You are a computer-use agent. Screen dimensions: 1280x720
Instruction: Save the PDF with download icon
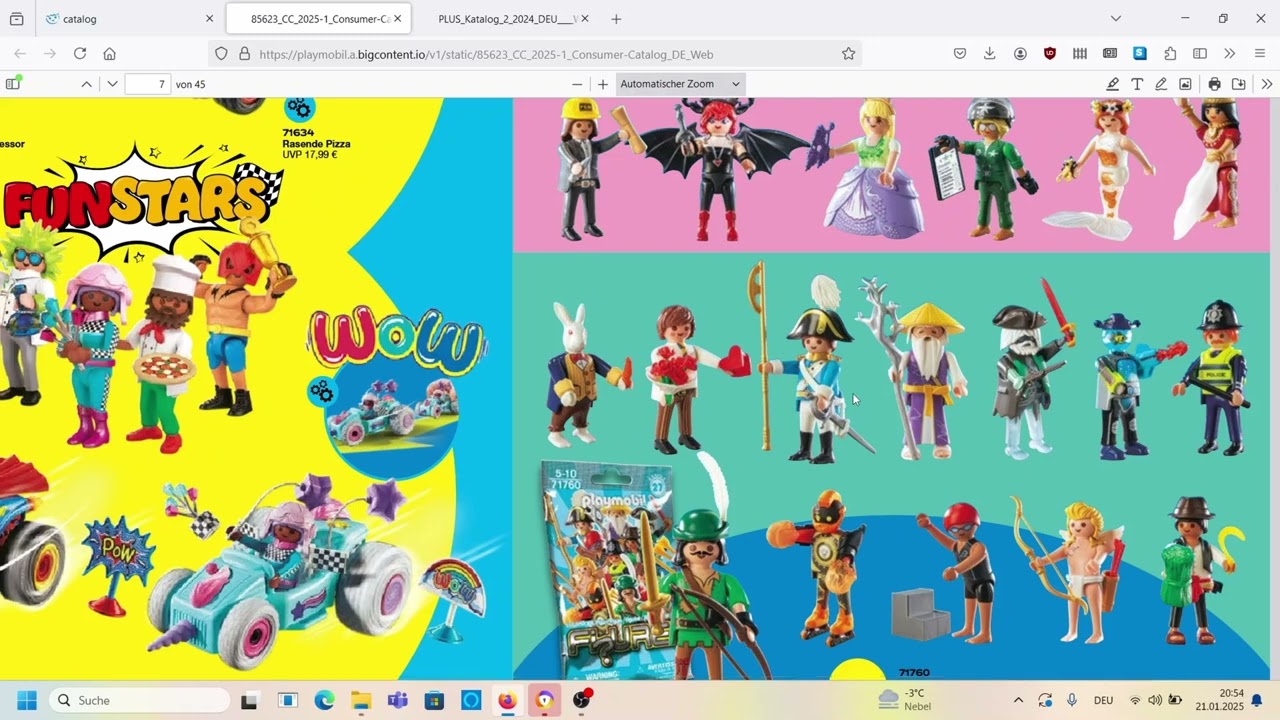click(1239, 84)
